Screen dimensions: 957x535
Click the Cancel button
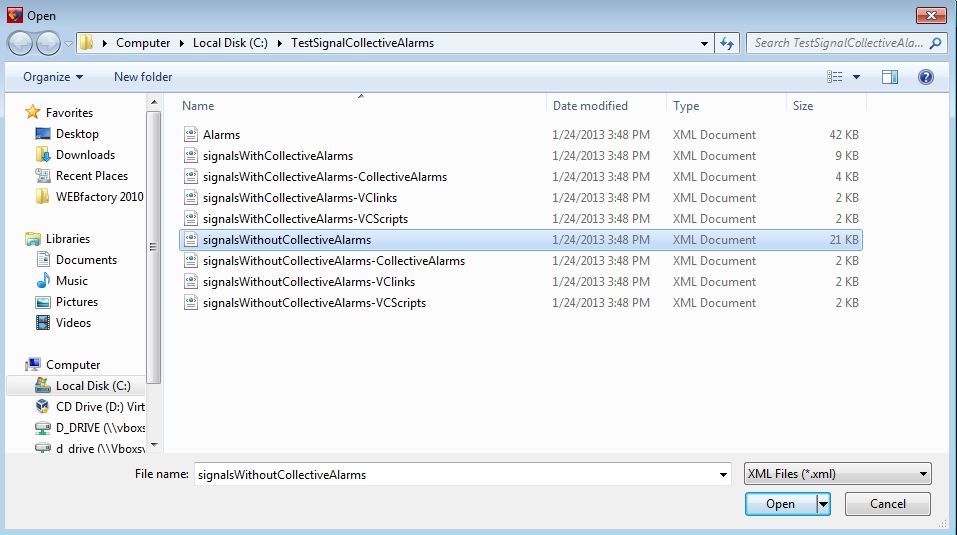pyautogui.click(x=887, y=504)
